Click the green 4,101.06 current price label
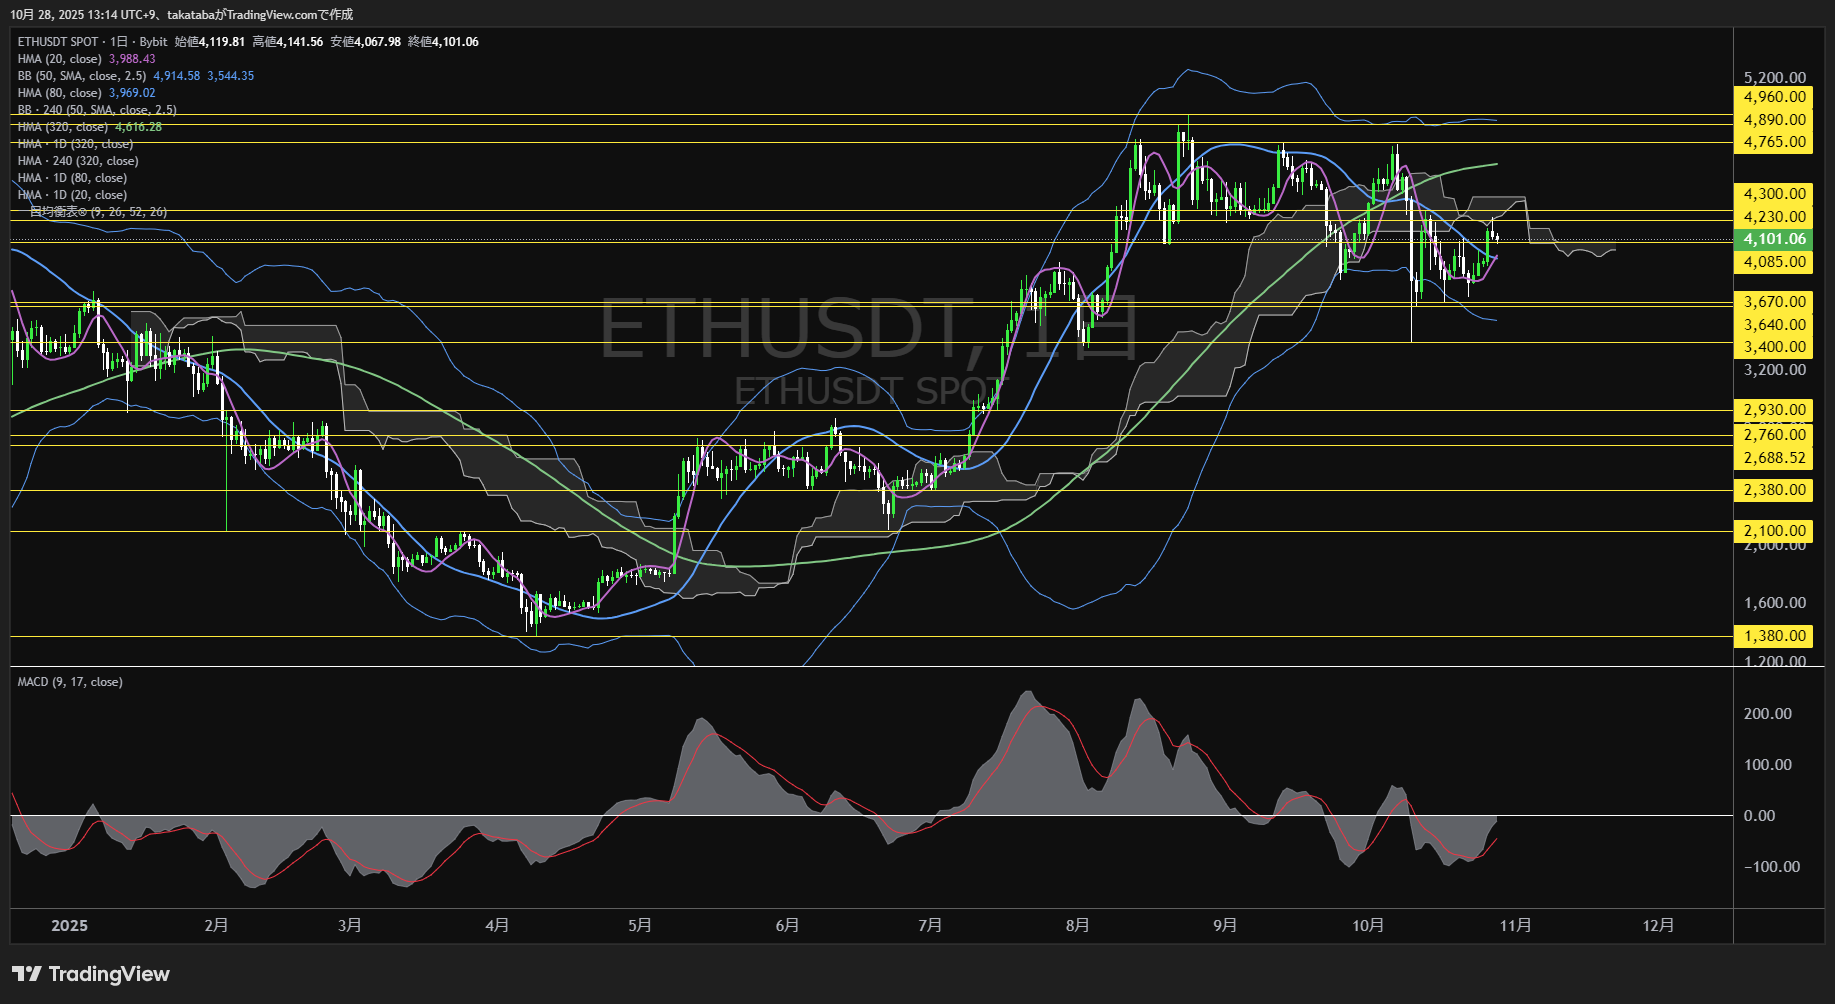Image resolution: width=1835 pixels, height=1004 pixels. [1773, 239]
